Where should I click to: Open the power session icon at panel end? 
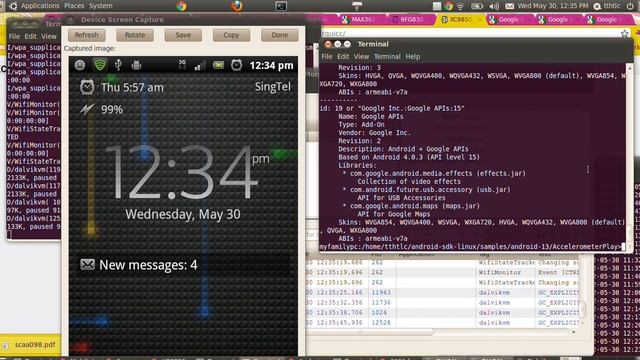(x=631, y=6)
